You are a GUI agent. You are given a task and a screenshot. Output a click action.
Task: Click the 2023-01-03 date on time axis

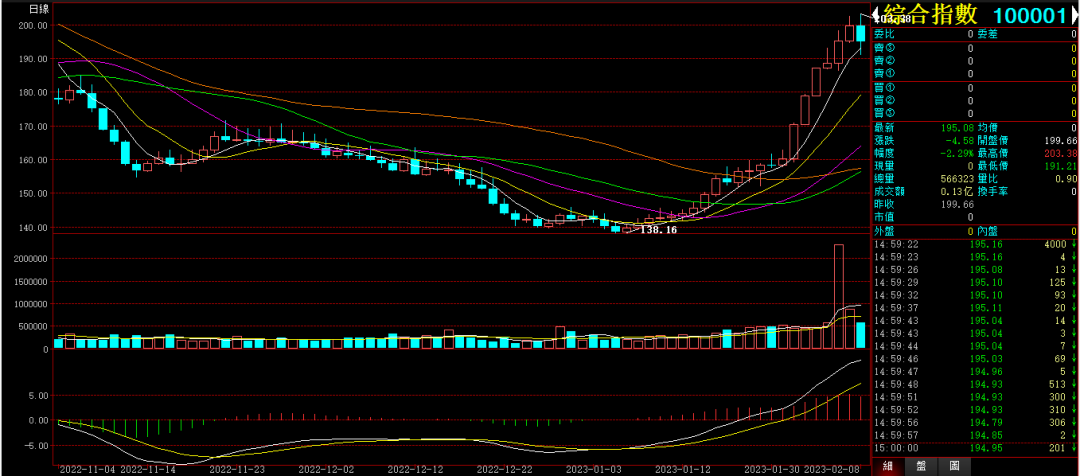tap(594, 468)
